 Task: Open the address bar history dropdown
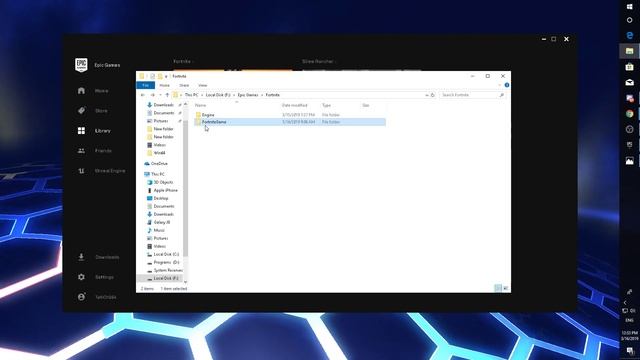427,95
